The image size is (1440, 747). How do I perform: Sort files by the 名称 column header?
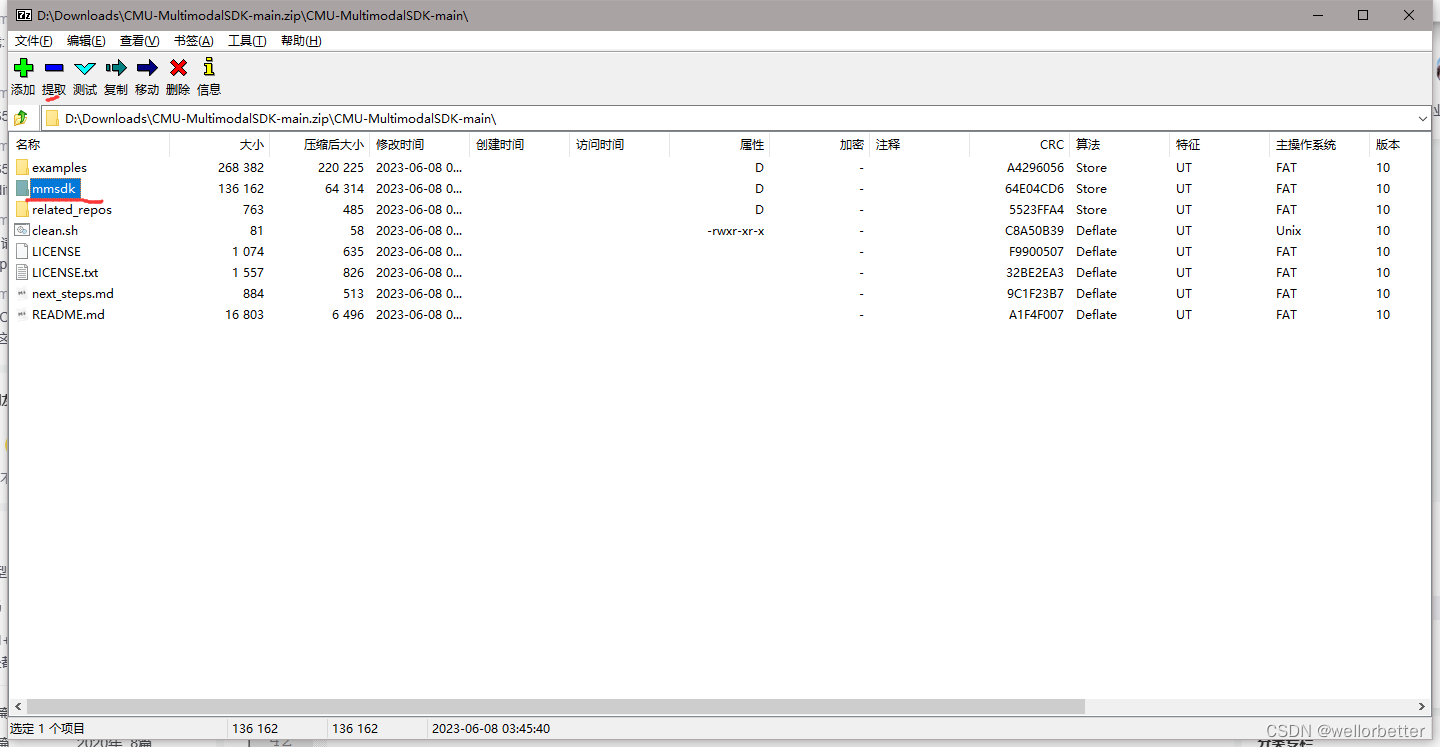(27, 144)
